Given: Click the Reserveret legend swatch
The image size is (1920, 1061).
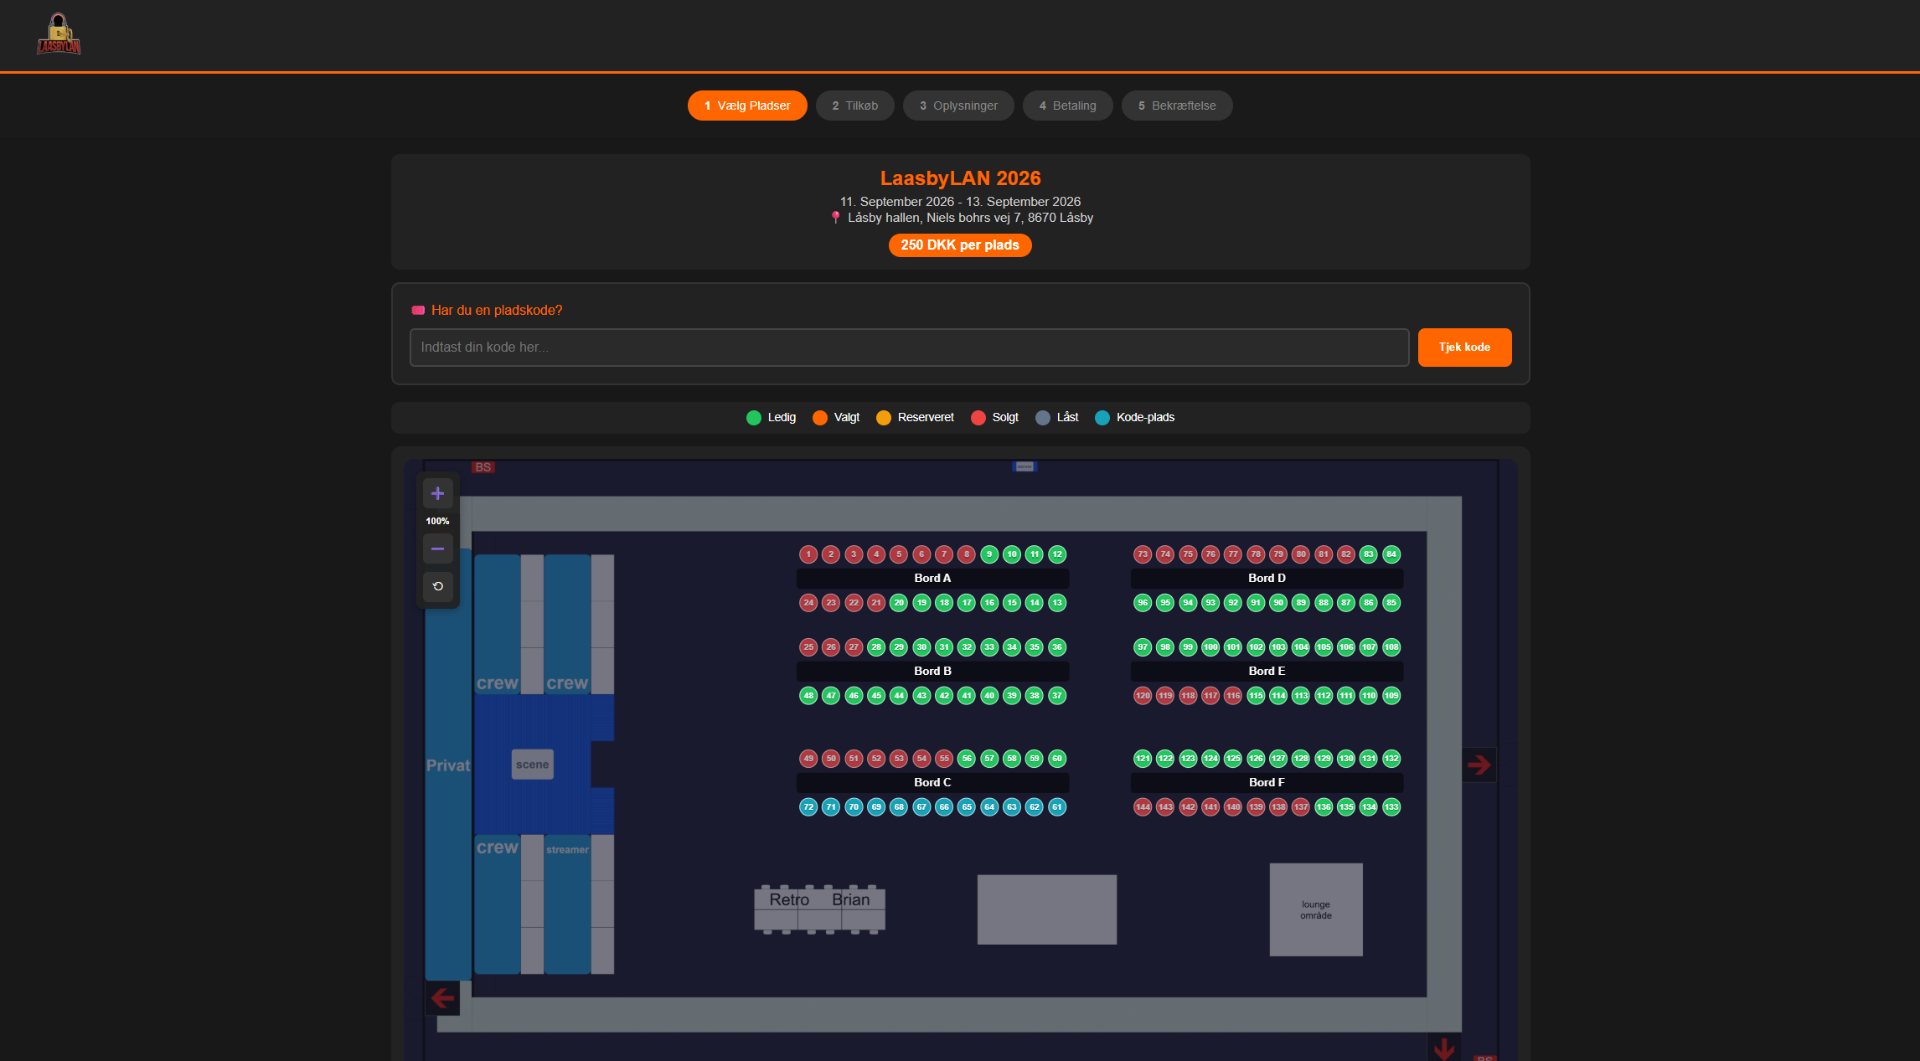Looking at the screenshot, I should (883, 418).
